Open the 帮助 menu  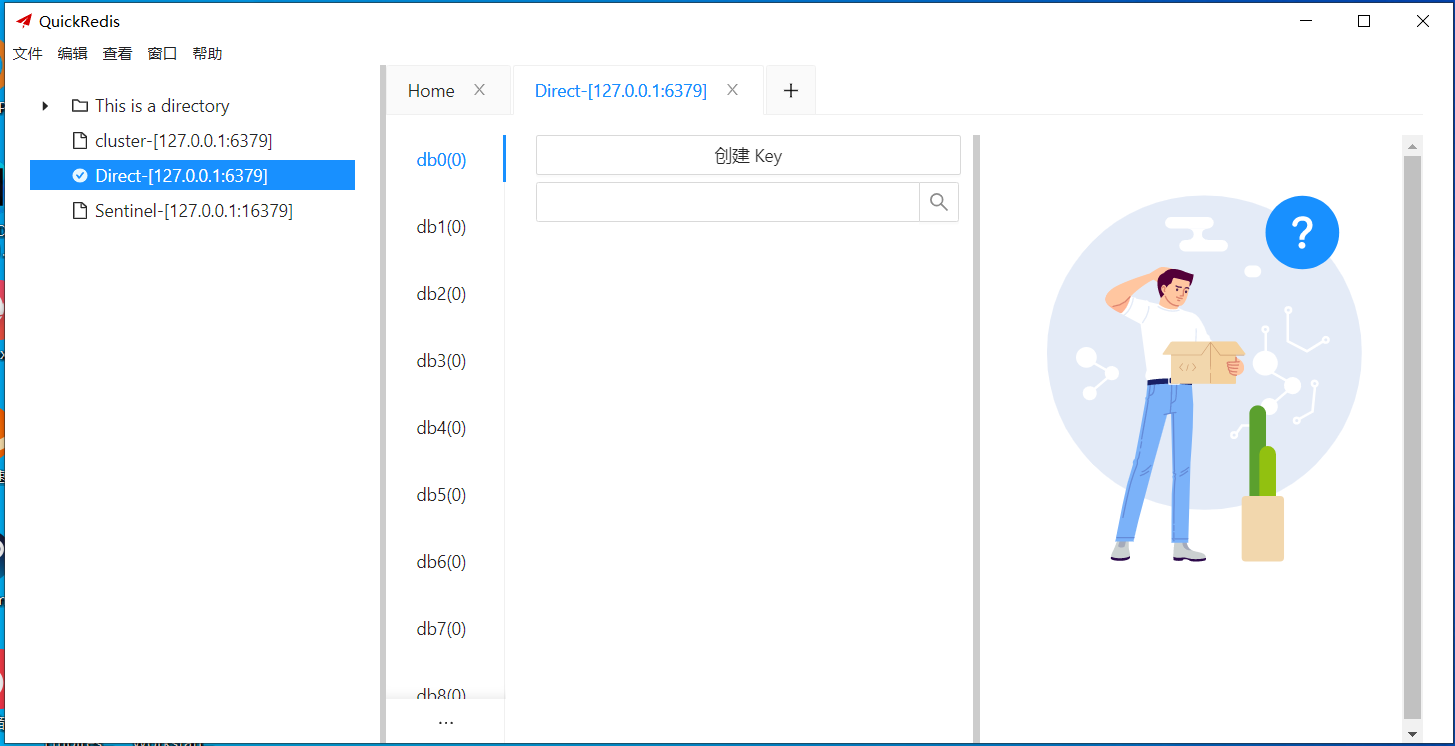207,54
